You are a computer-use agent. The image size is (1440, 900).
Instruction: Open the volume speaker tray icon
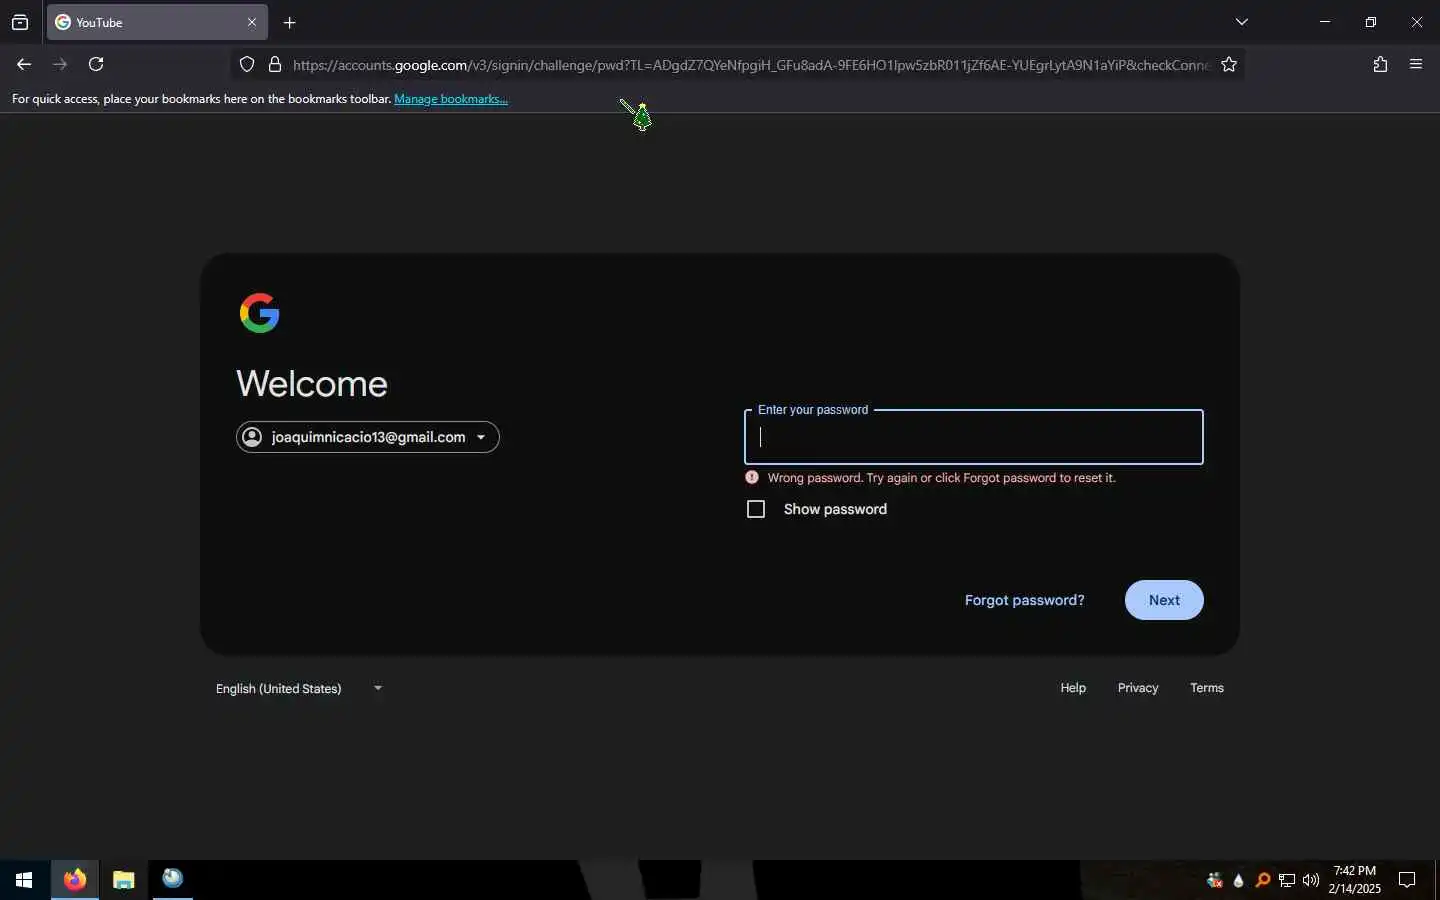1311,880
